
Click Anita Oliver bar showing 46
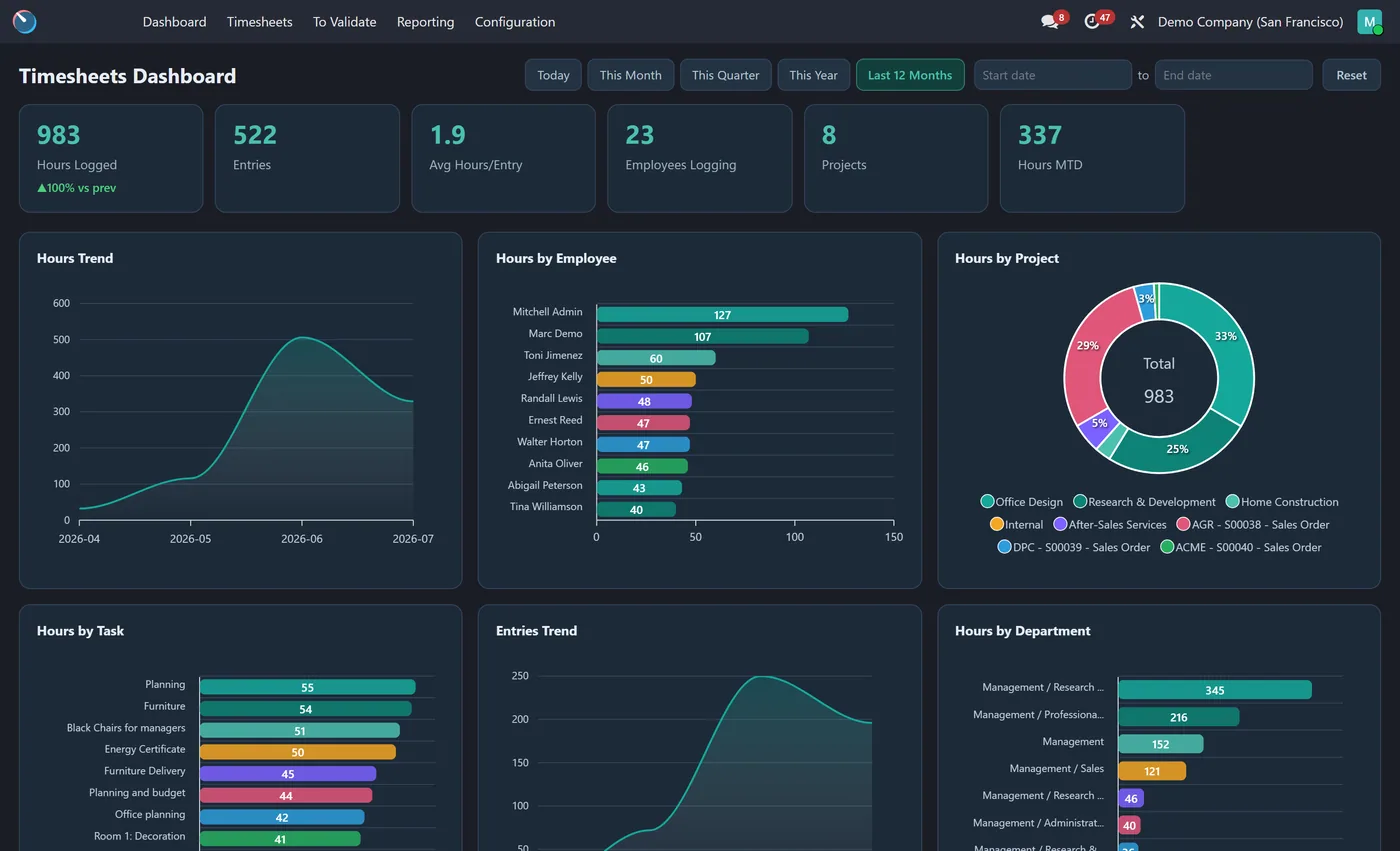pyautogui.click(x=642, y=466)
